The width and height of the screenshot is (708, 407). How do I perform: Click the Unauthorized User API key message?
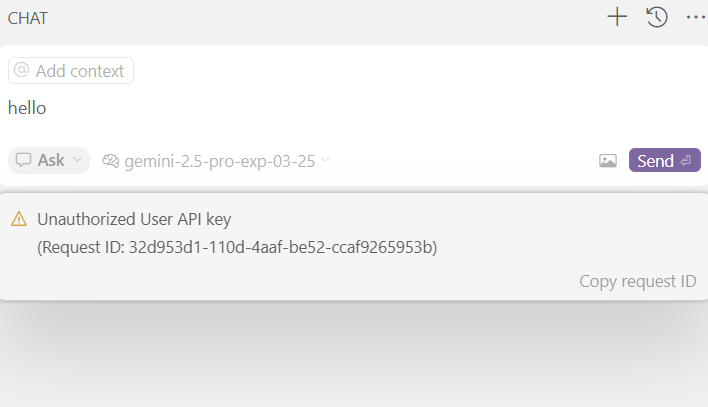point(134,219)
